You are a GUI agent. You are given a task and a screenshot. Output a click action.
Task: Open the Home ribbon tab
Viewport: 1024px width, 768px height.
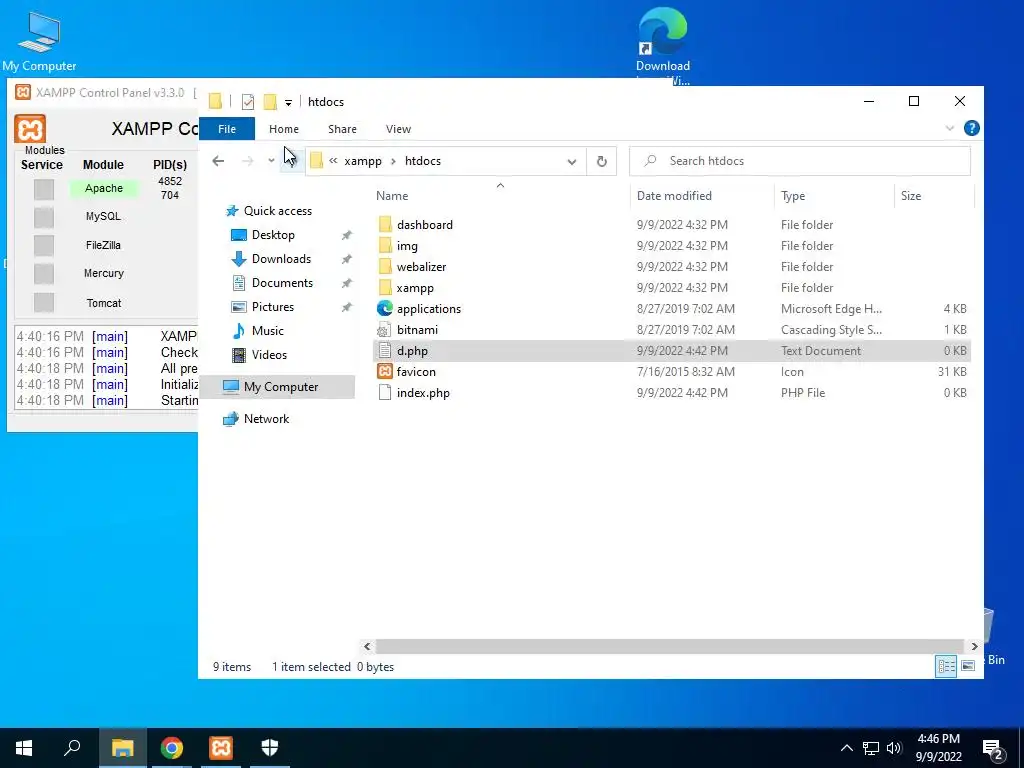pos(283,129)
